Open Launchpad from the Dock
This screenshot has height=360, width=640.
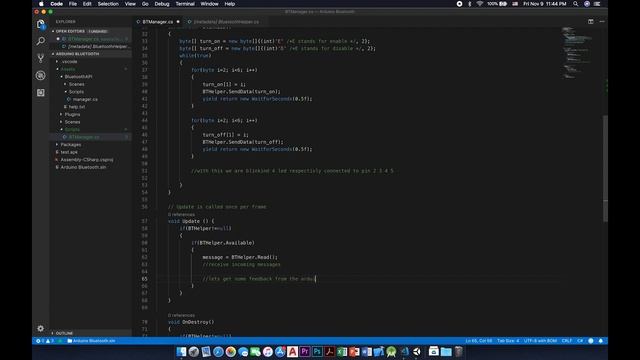click(x=193, y=351)
